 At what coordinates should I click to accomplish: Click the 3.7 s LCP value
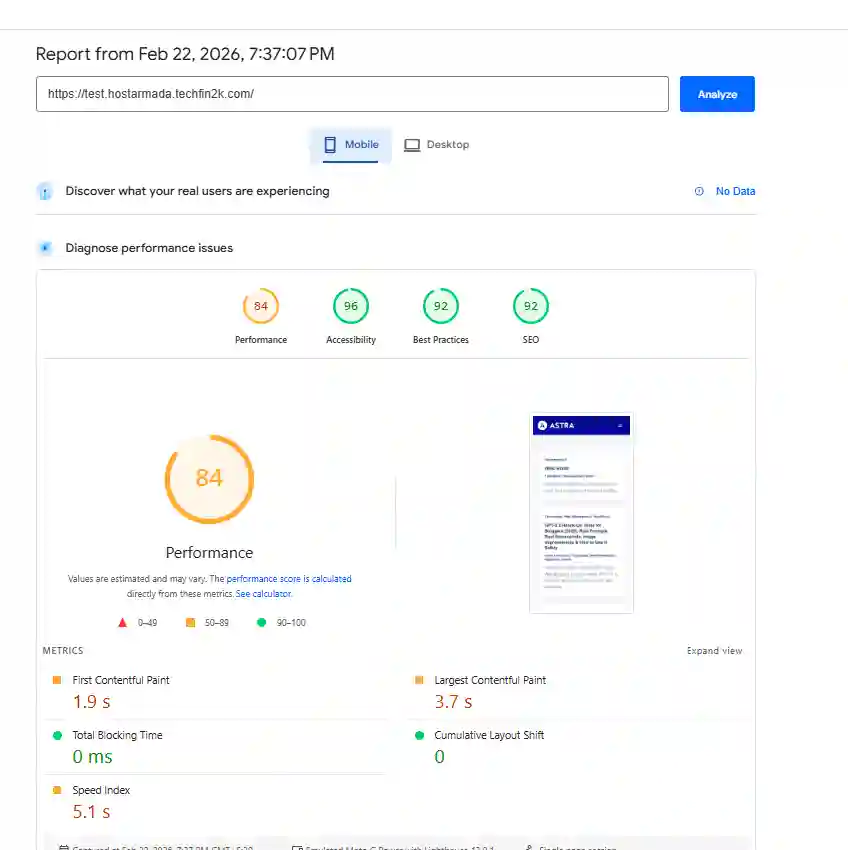click(x=453, y=702)
